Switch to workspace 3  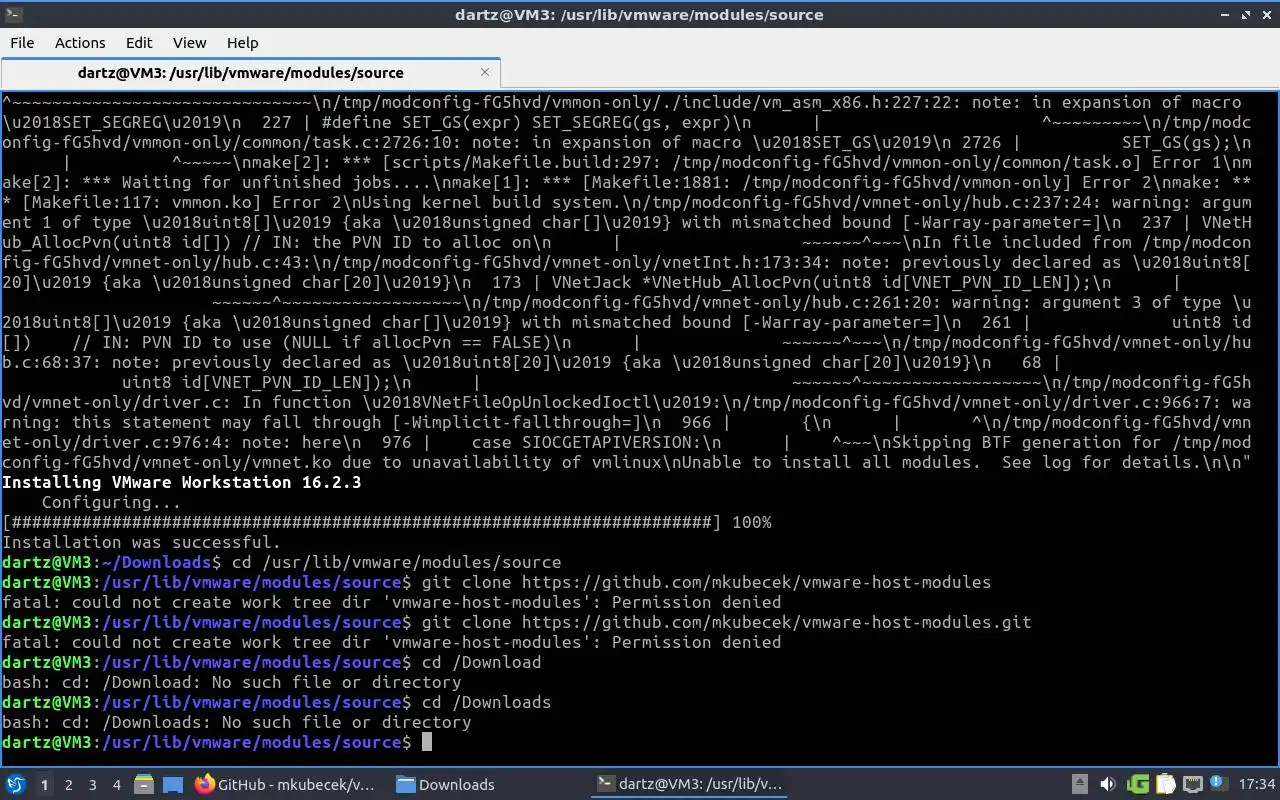92,785
